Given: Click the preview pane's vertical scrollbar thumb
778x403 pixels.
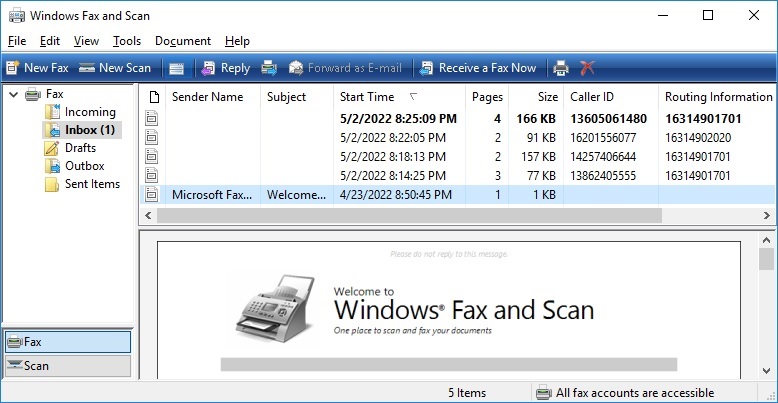Looking at the screenshot, I should (x=766, y=259).
